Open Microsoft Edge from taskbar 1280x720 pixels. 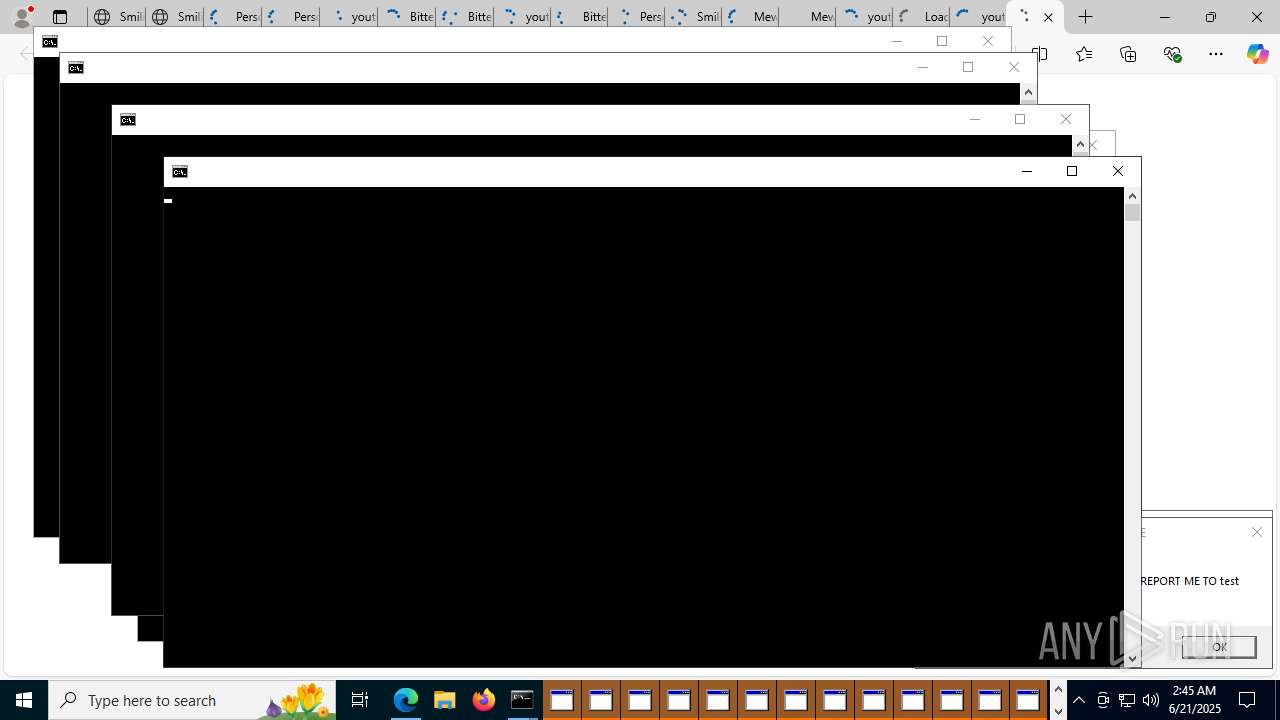405,700
